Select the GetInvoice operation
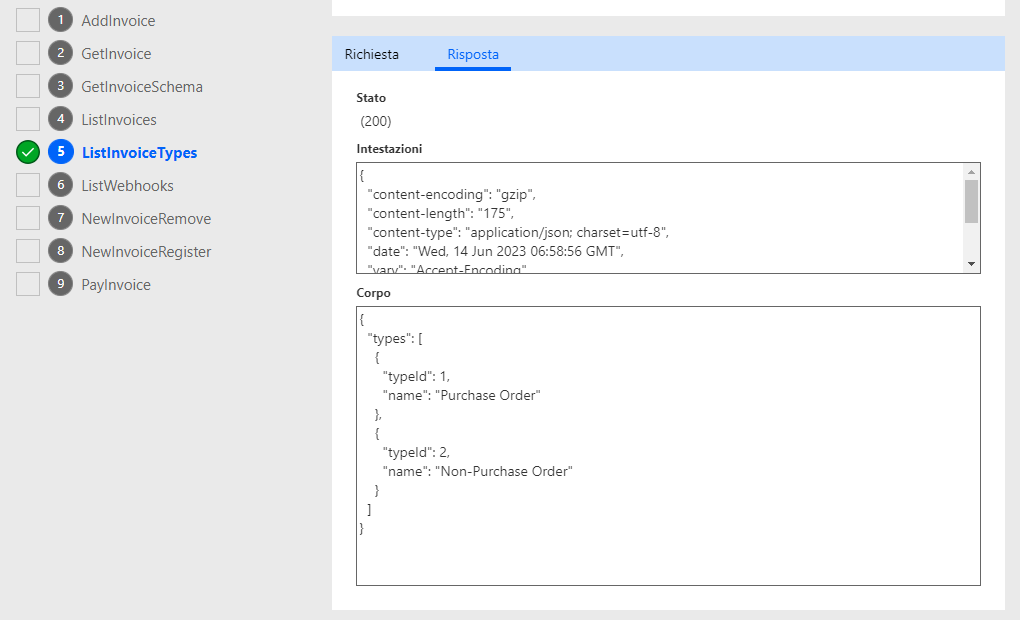 (116, 54)
